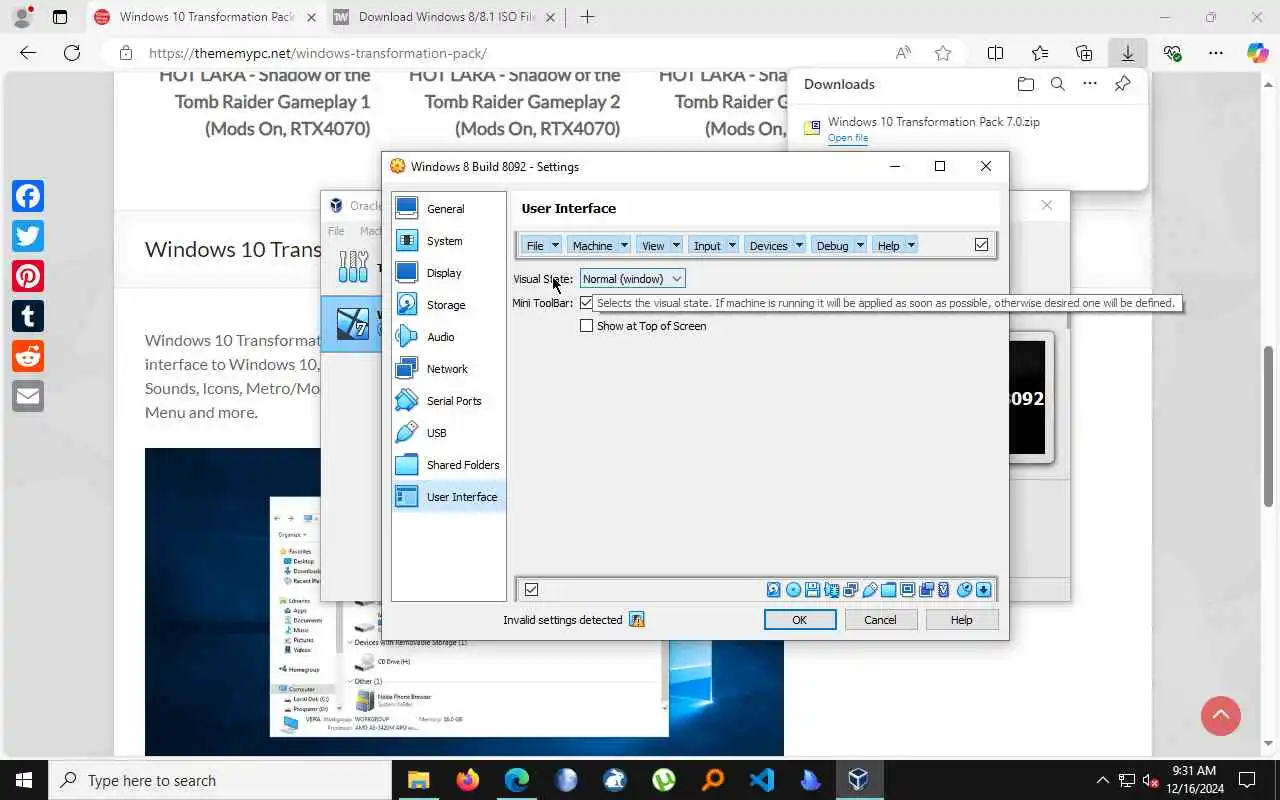
Task: Refresh the browser page
Action: pyautogui.click(x=71, y=53)
